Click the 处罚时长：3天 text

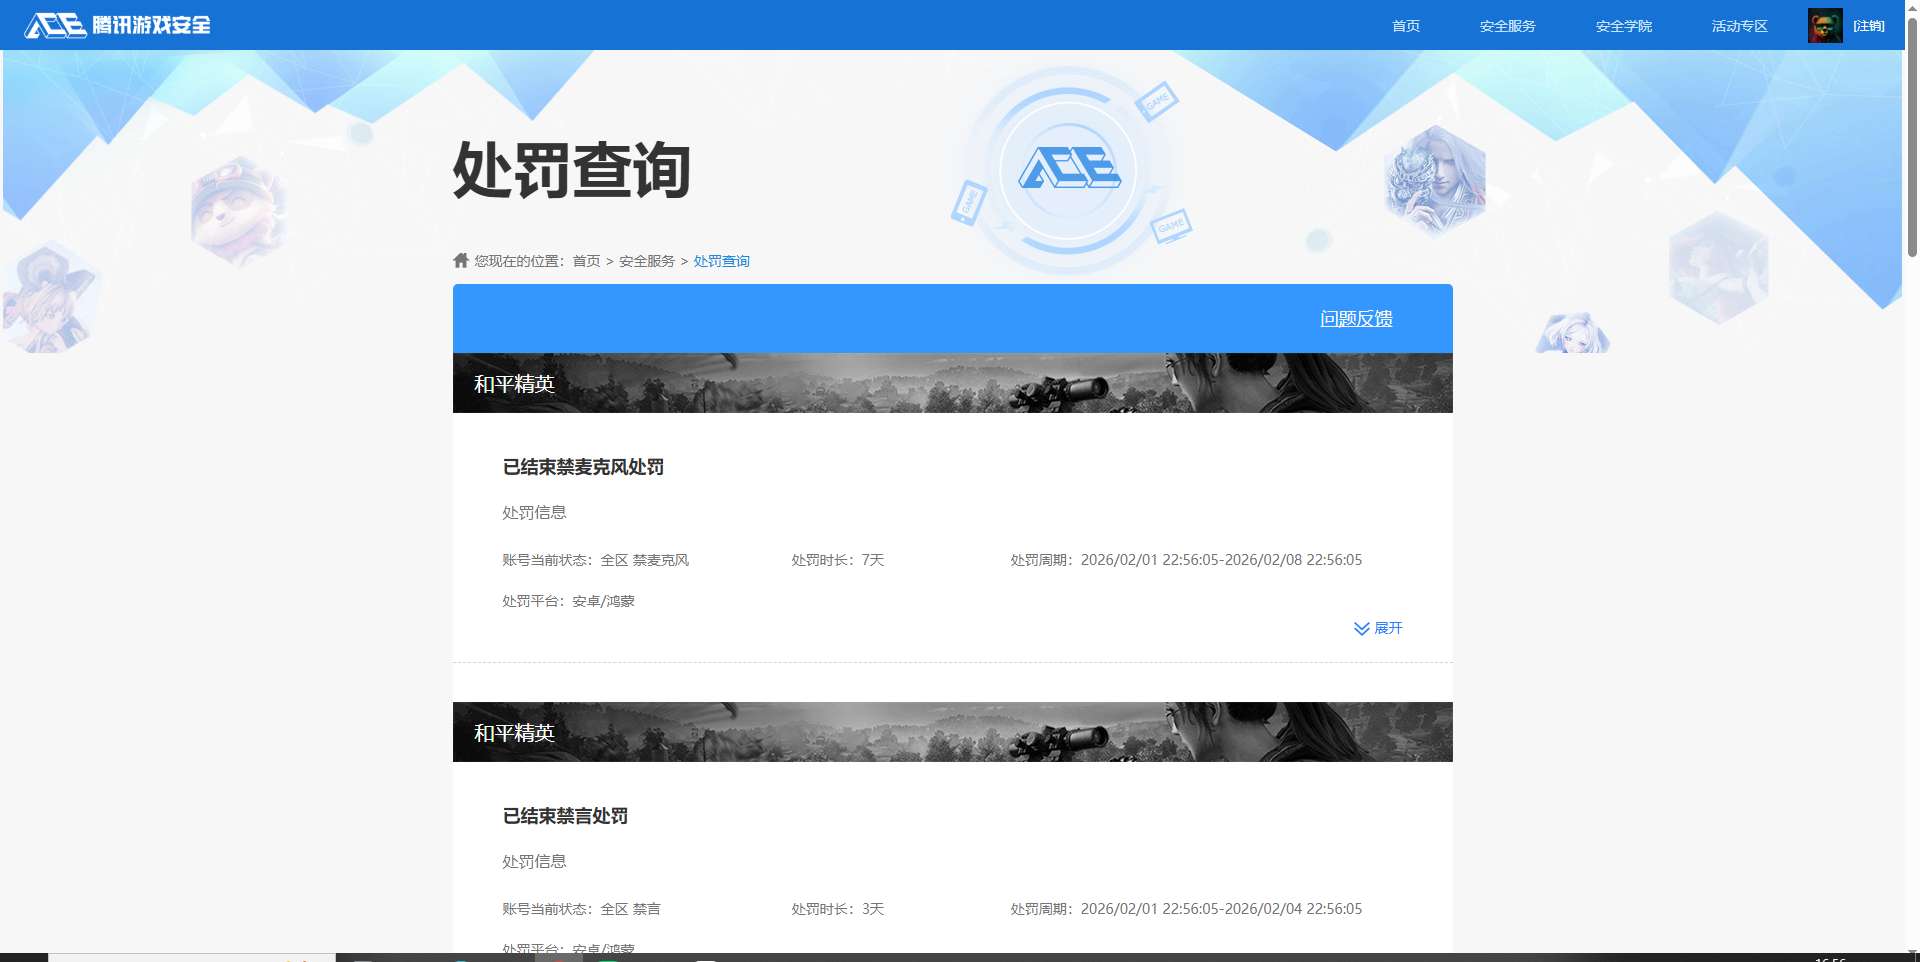point(838,909)
